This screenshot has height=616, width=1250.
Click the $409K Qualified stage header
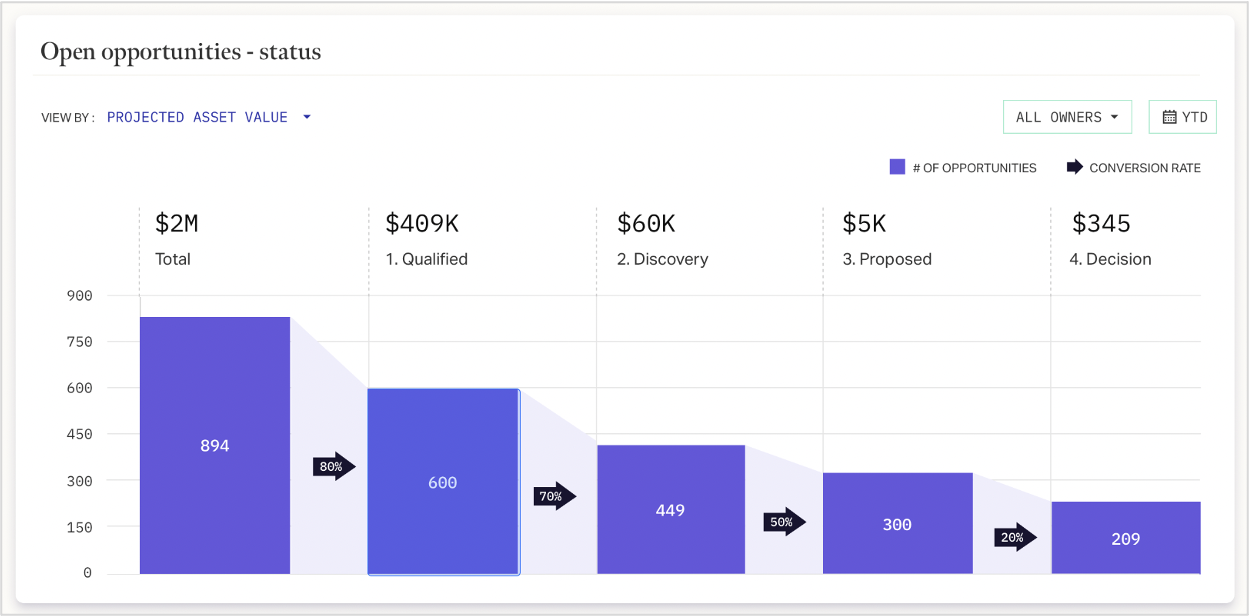pos(427,240)
